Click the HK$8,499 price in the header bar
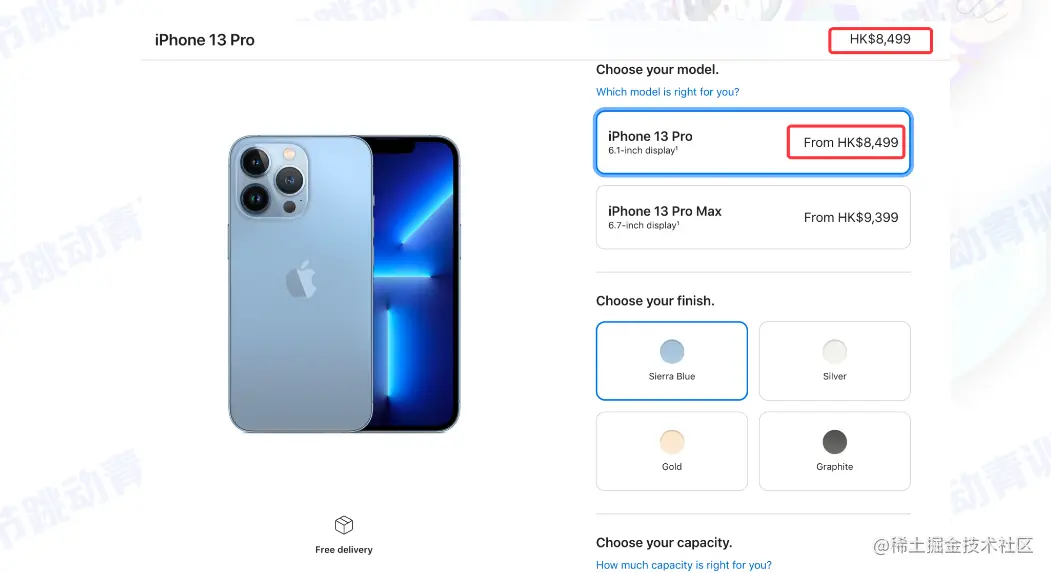1051x573 pixels. click(x=880, y=40)
